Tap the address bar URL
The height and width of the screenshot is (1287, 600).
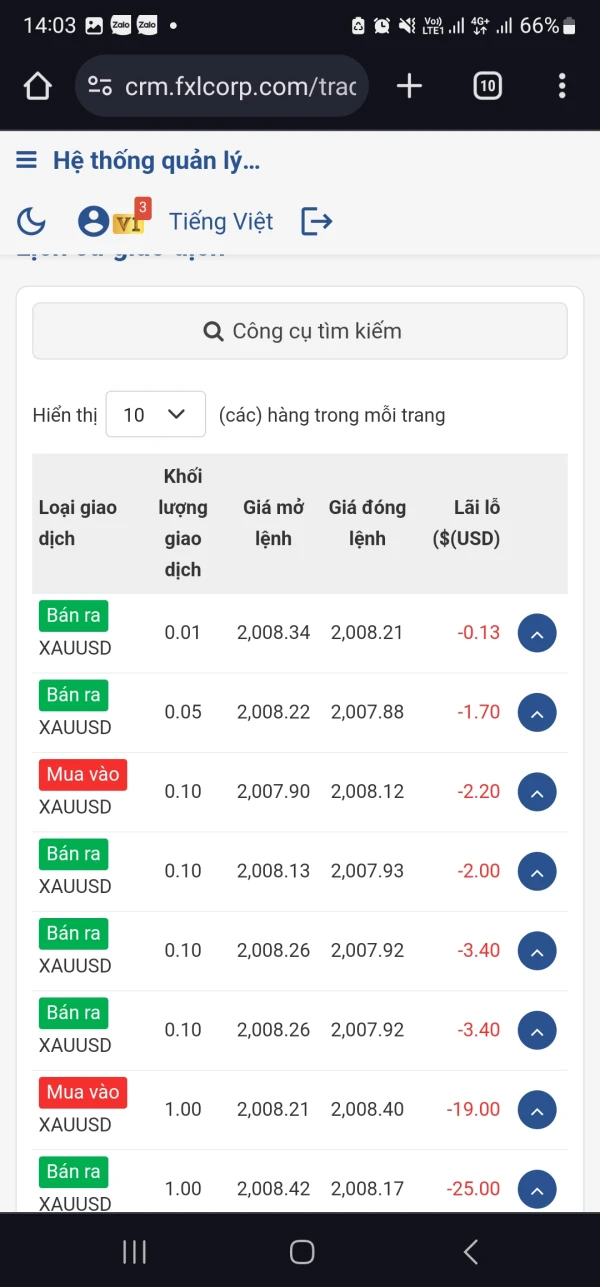pos(240,87)
